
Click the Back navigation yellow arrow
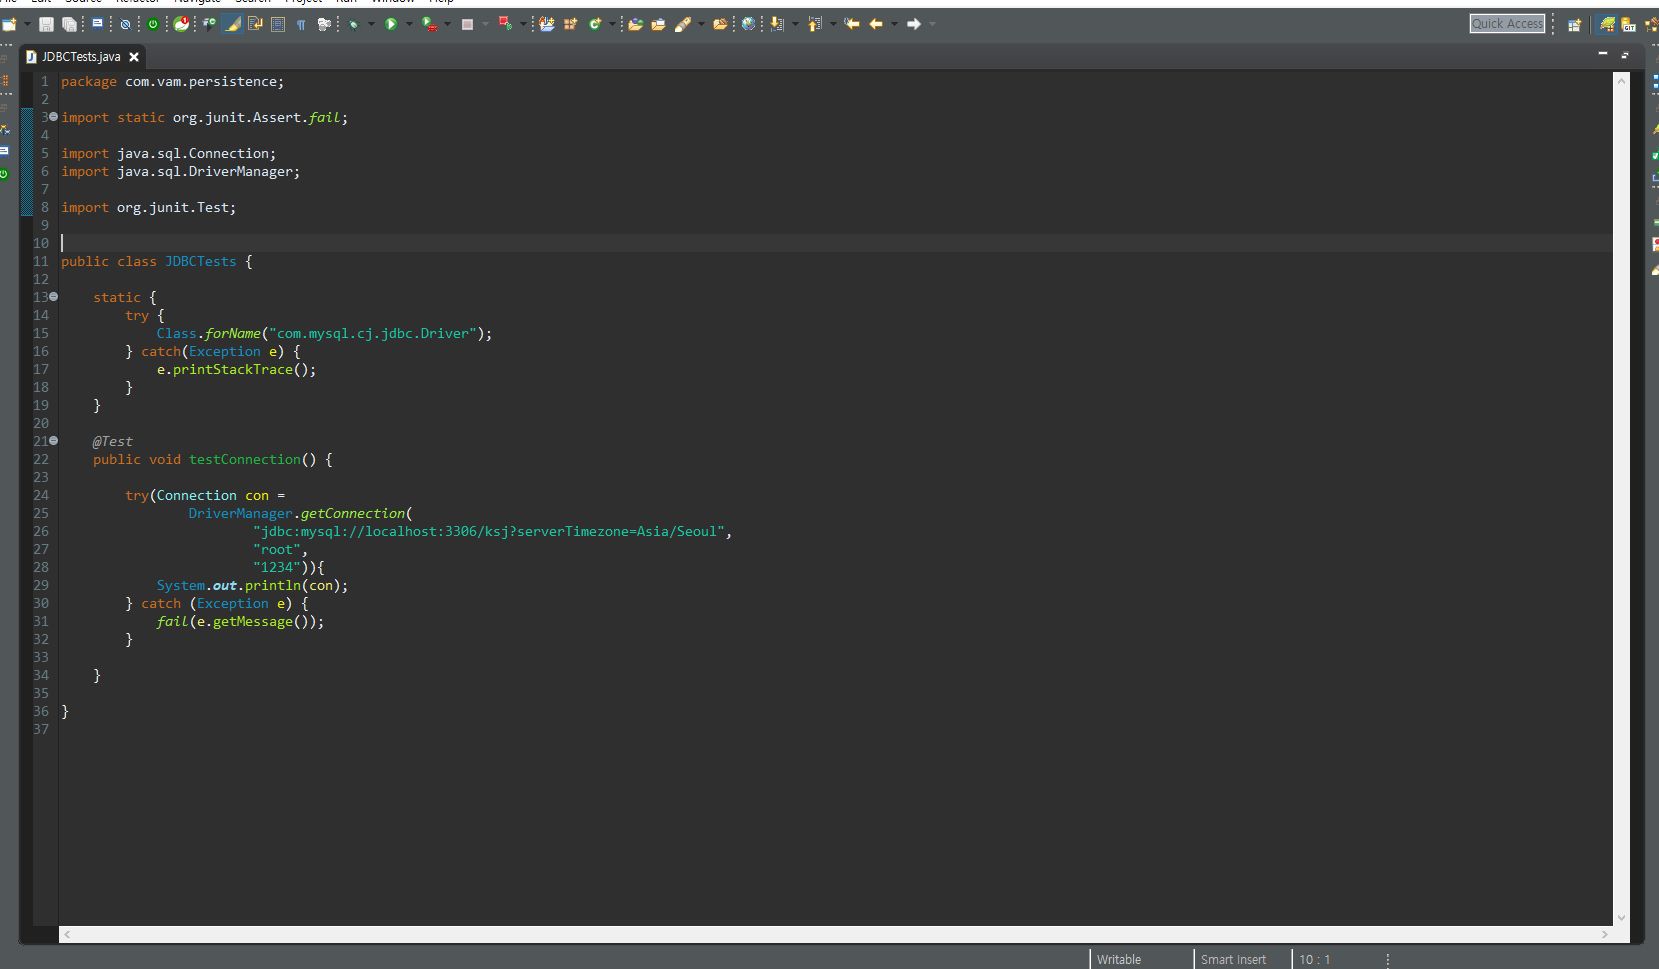pyautogui.click(x=876, y=24)
